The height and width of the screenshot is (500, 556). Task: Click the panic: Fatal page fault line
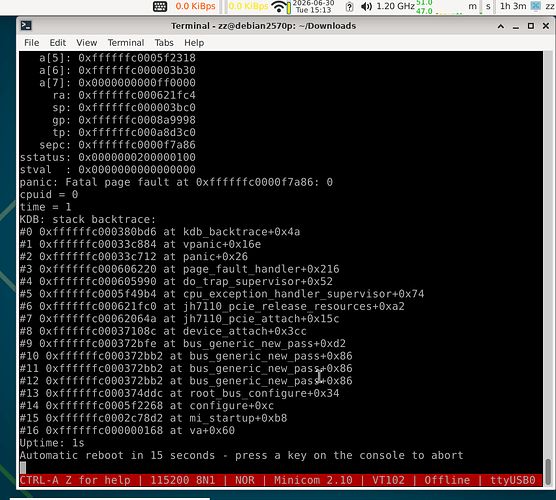(x=176, y=182)
